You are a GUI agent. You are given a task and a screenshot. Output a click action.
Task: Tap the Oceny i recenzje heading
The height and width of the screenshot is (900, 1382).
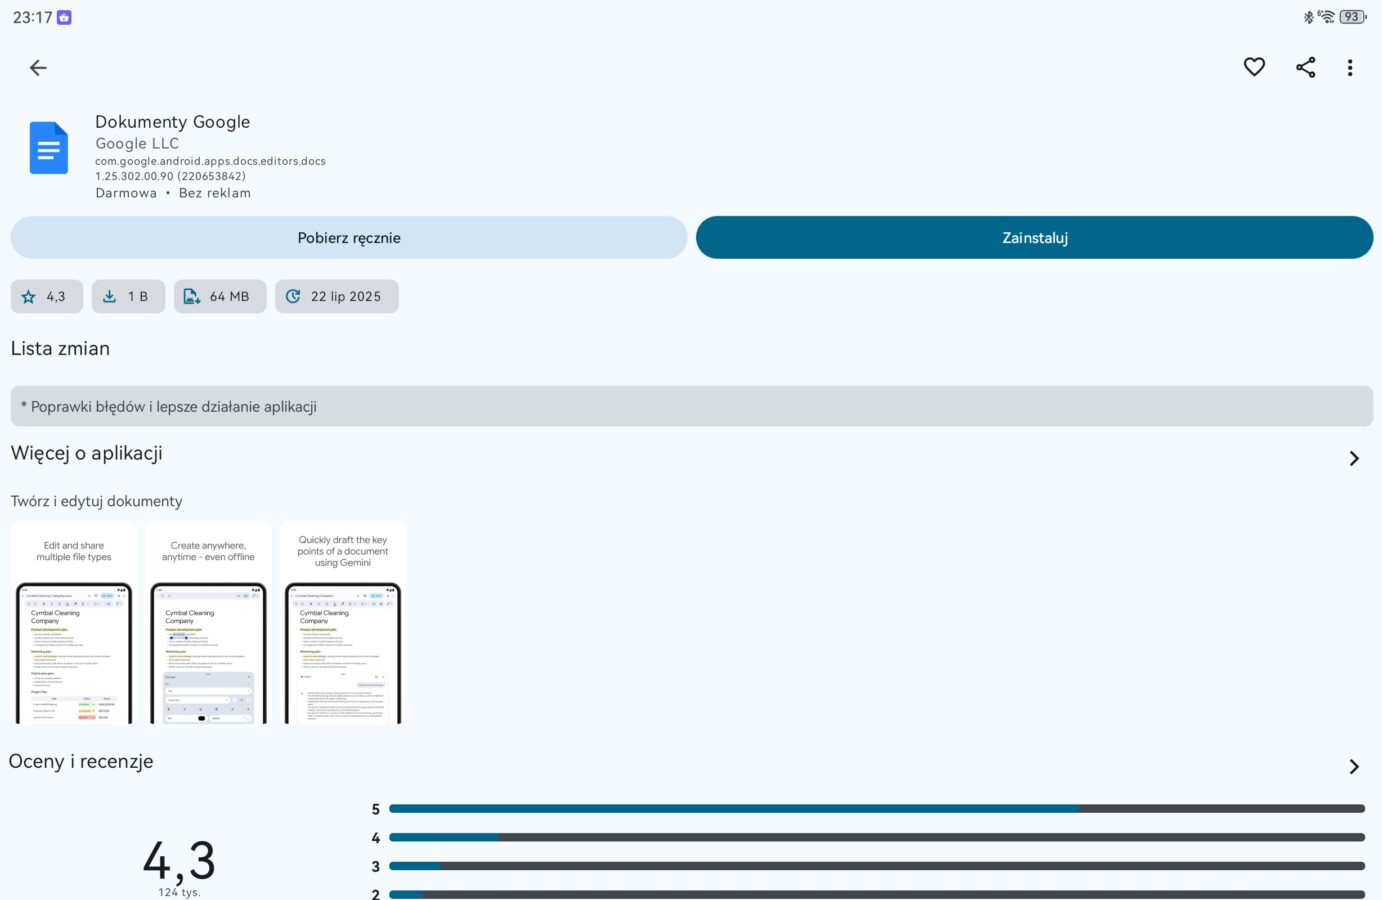tap(81, 762)
